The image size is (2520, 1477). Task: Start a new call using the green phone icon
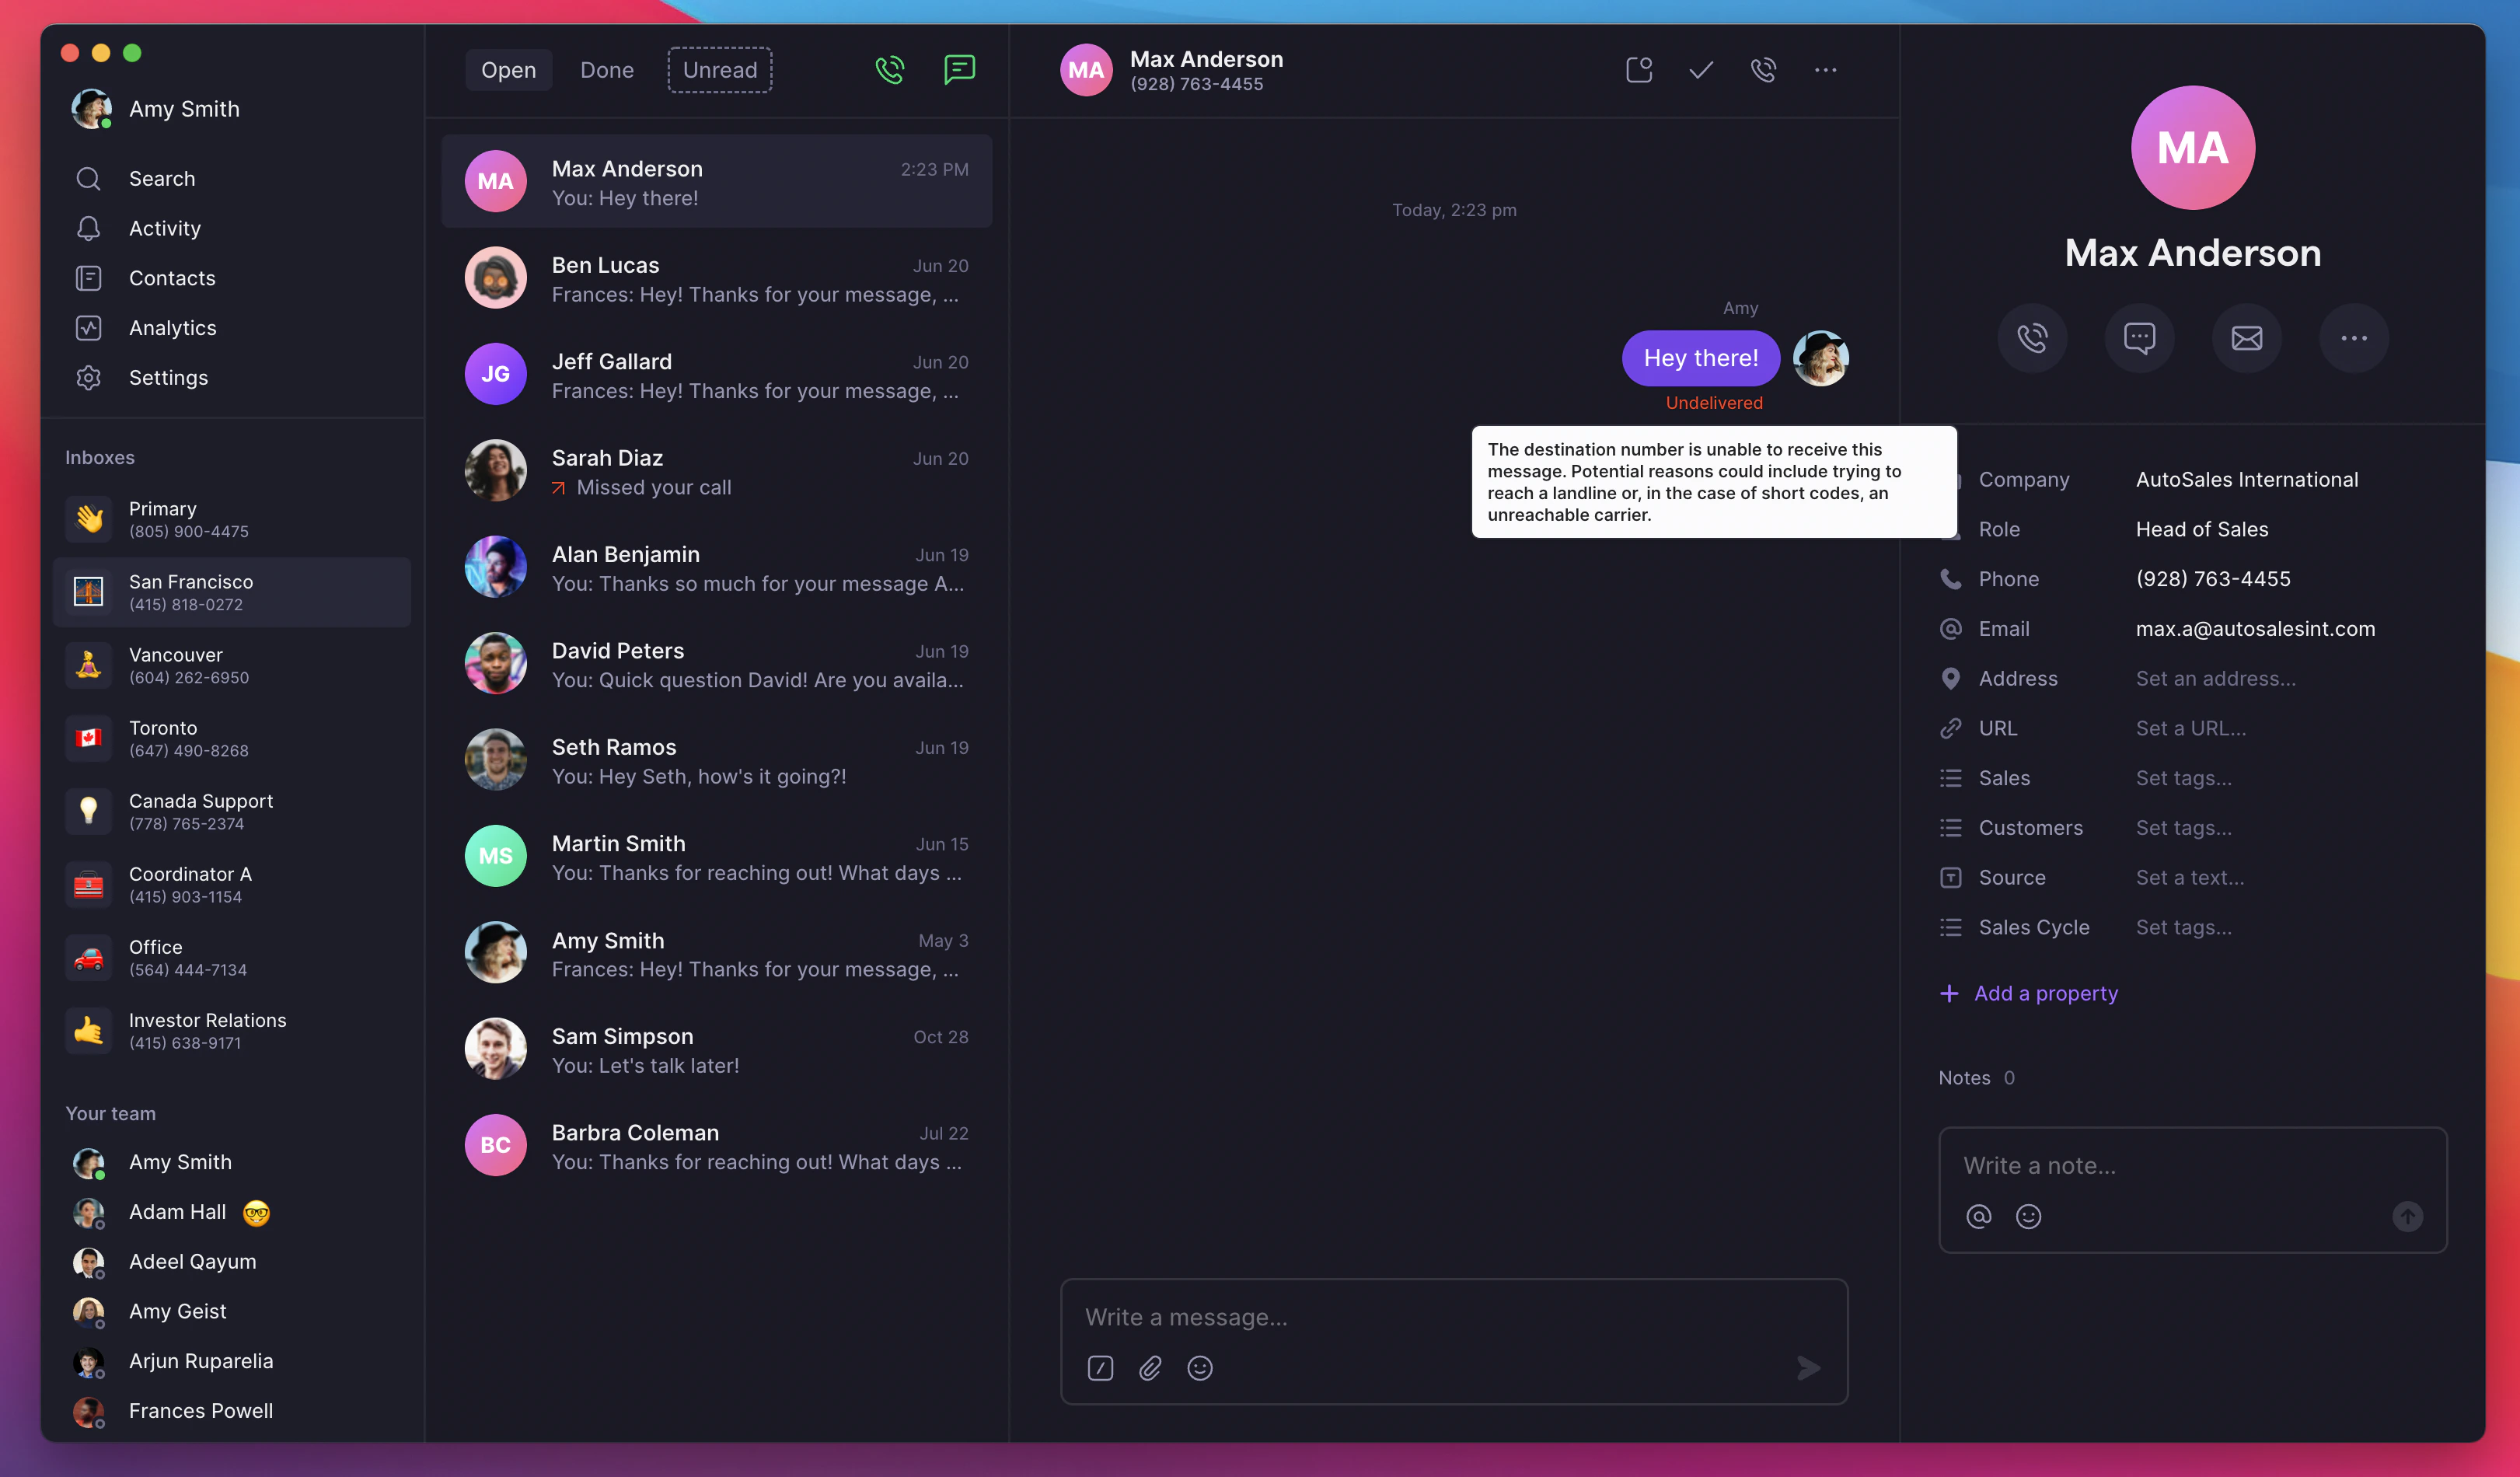click(x=889, y=69)
